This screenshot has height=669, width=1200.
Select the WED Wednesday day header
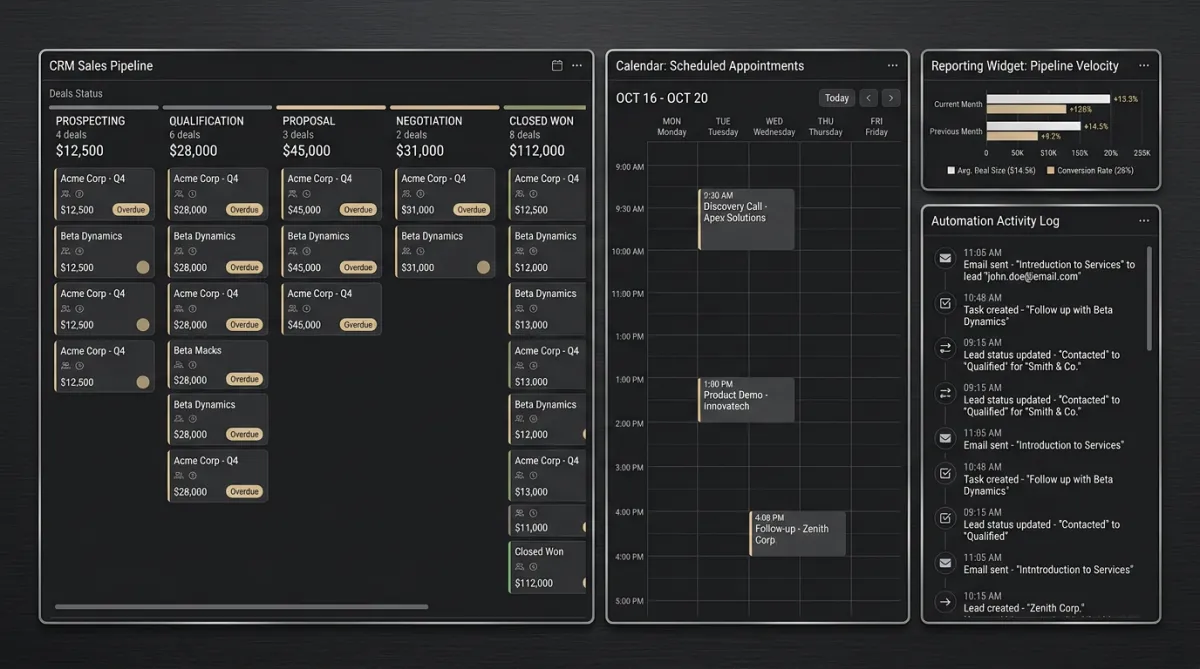774,127
